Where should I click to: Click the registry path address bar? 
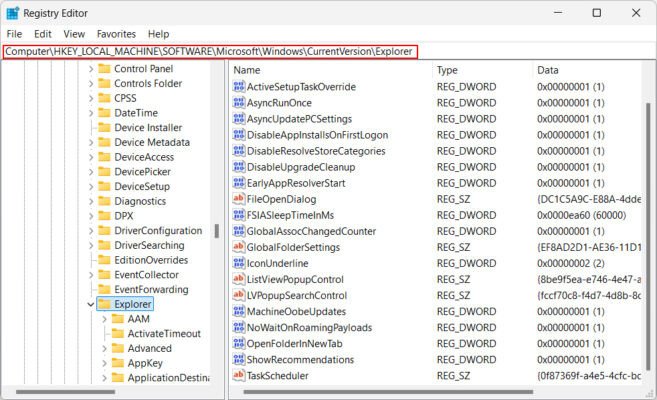coord(208,51)
